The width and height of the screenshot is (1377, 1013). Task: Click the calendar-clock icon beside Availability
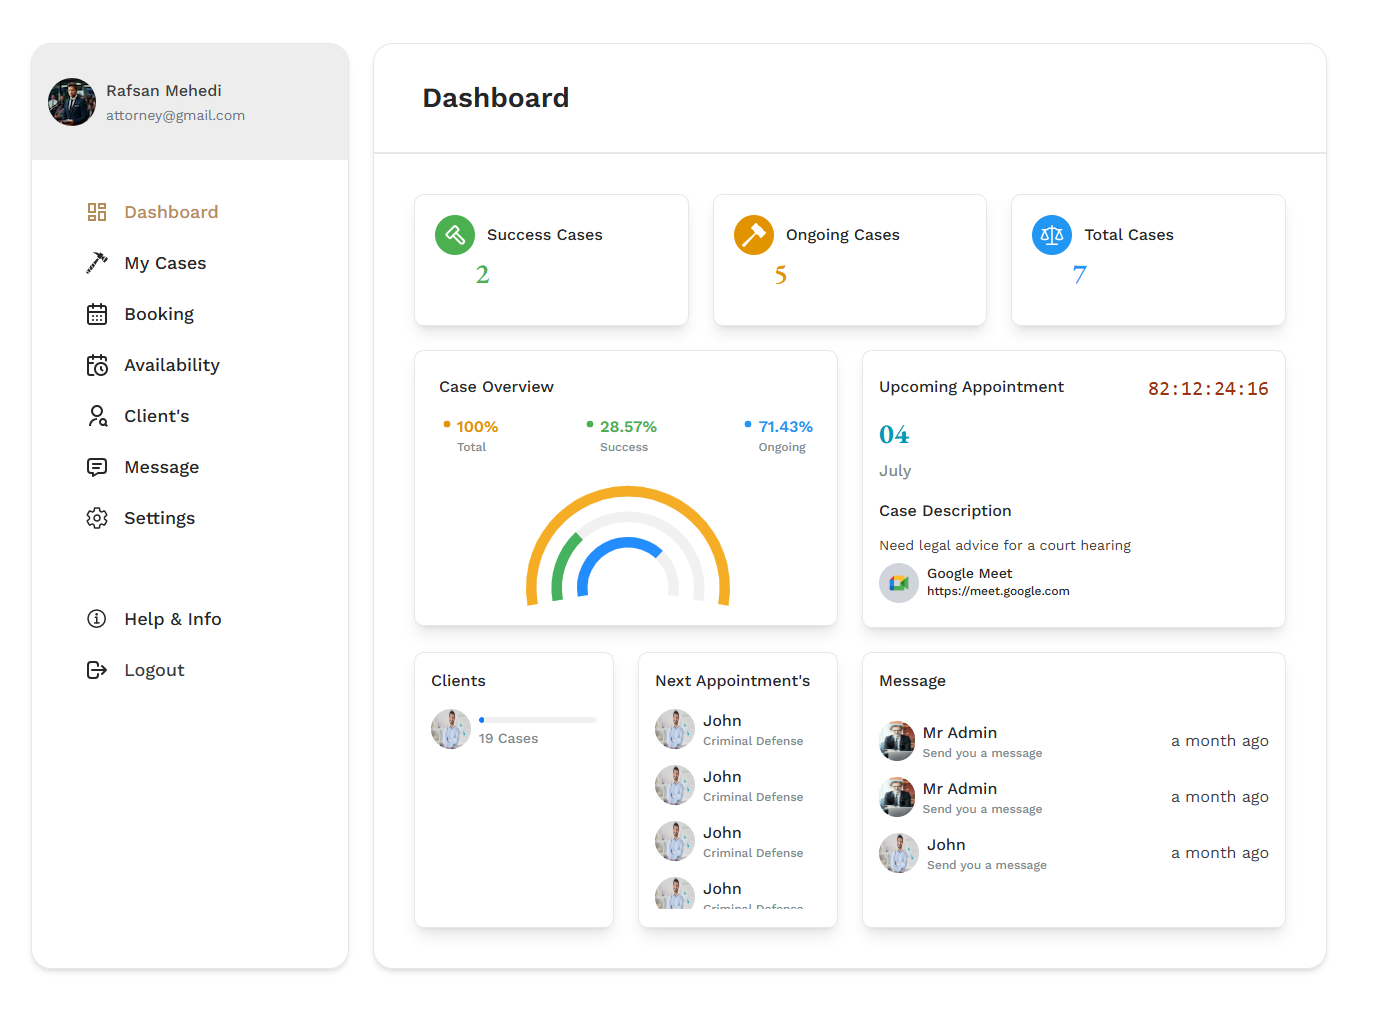coord(97,365)
